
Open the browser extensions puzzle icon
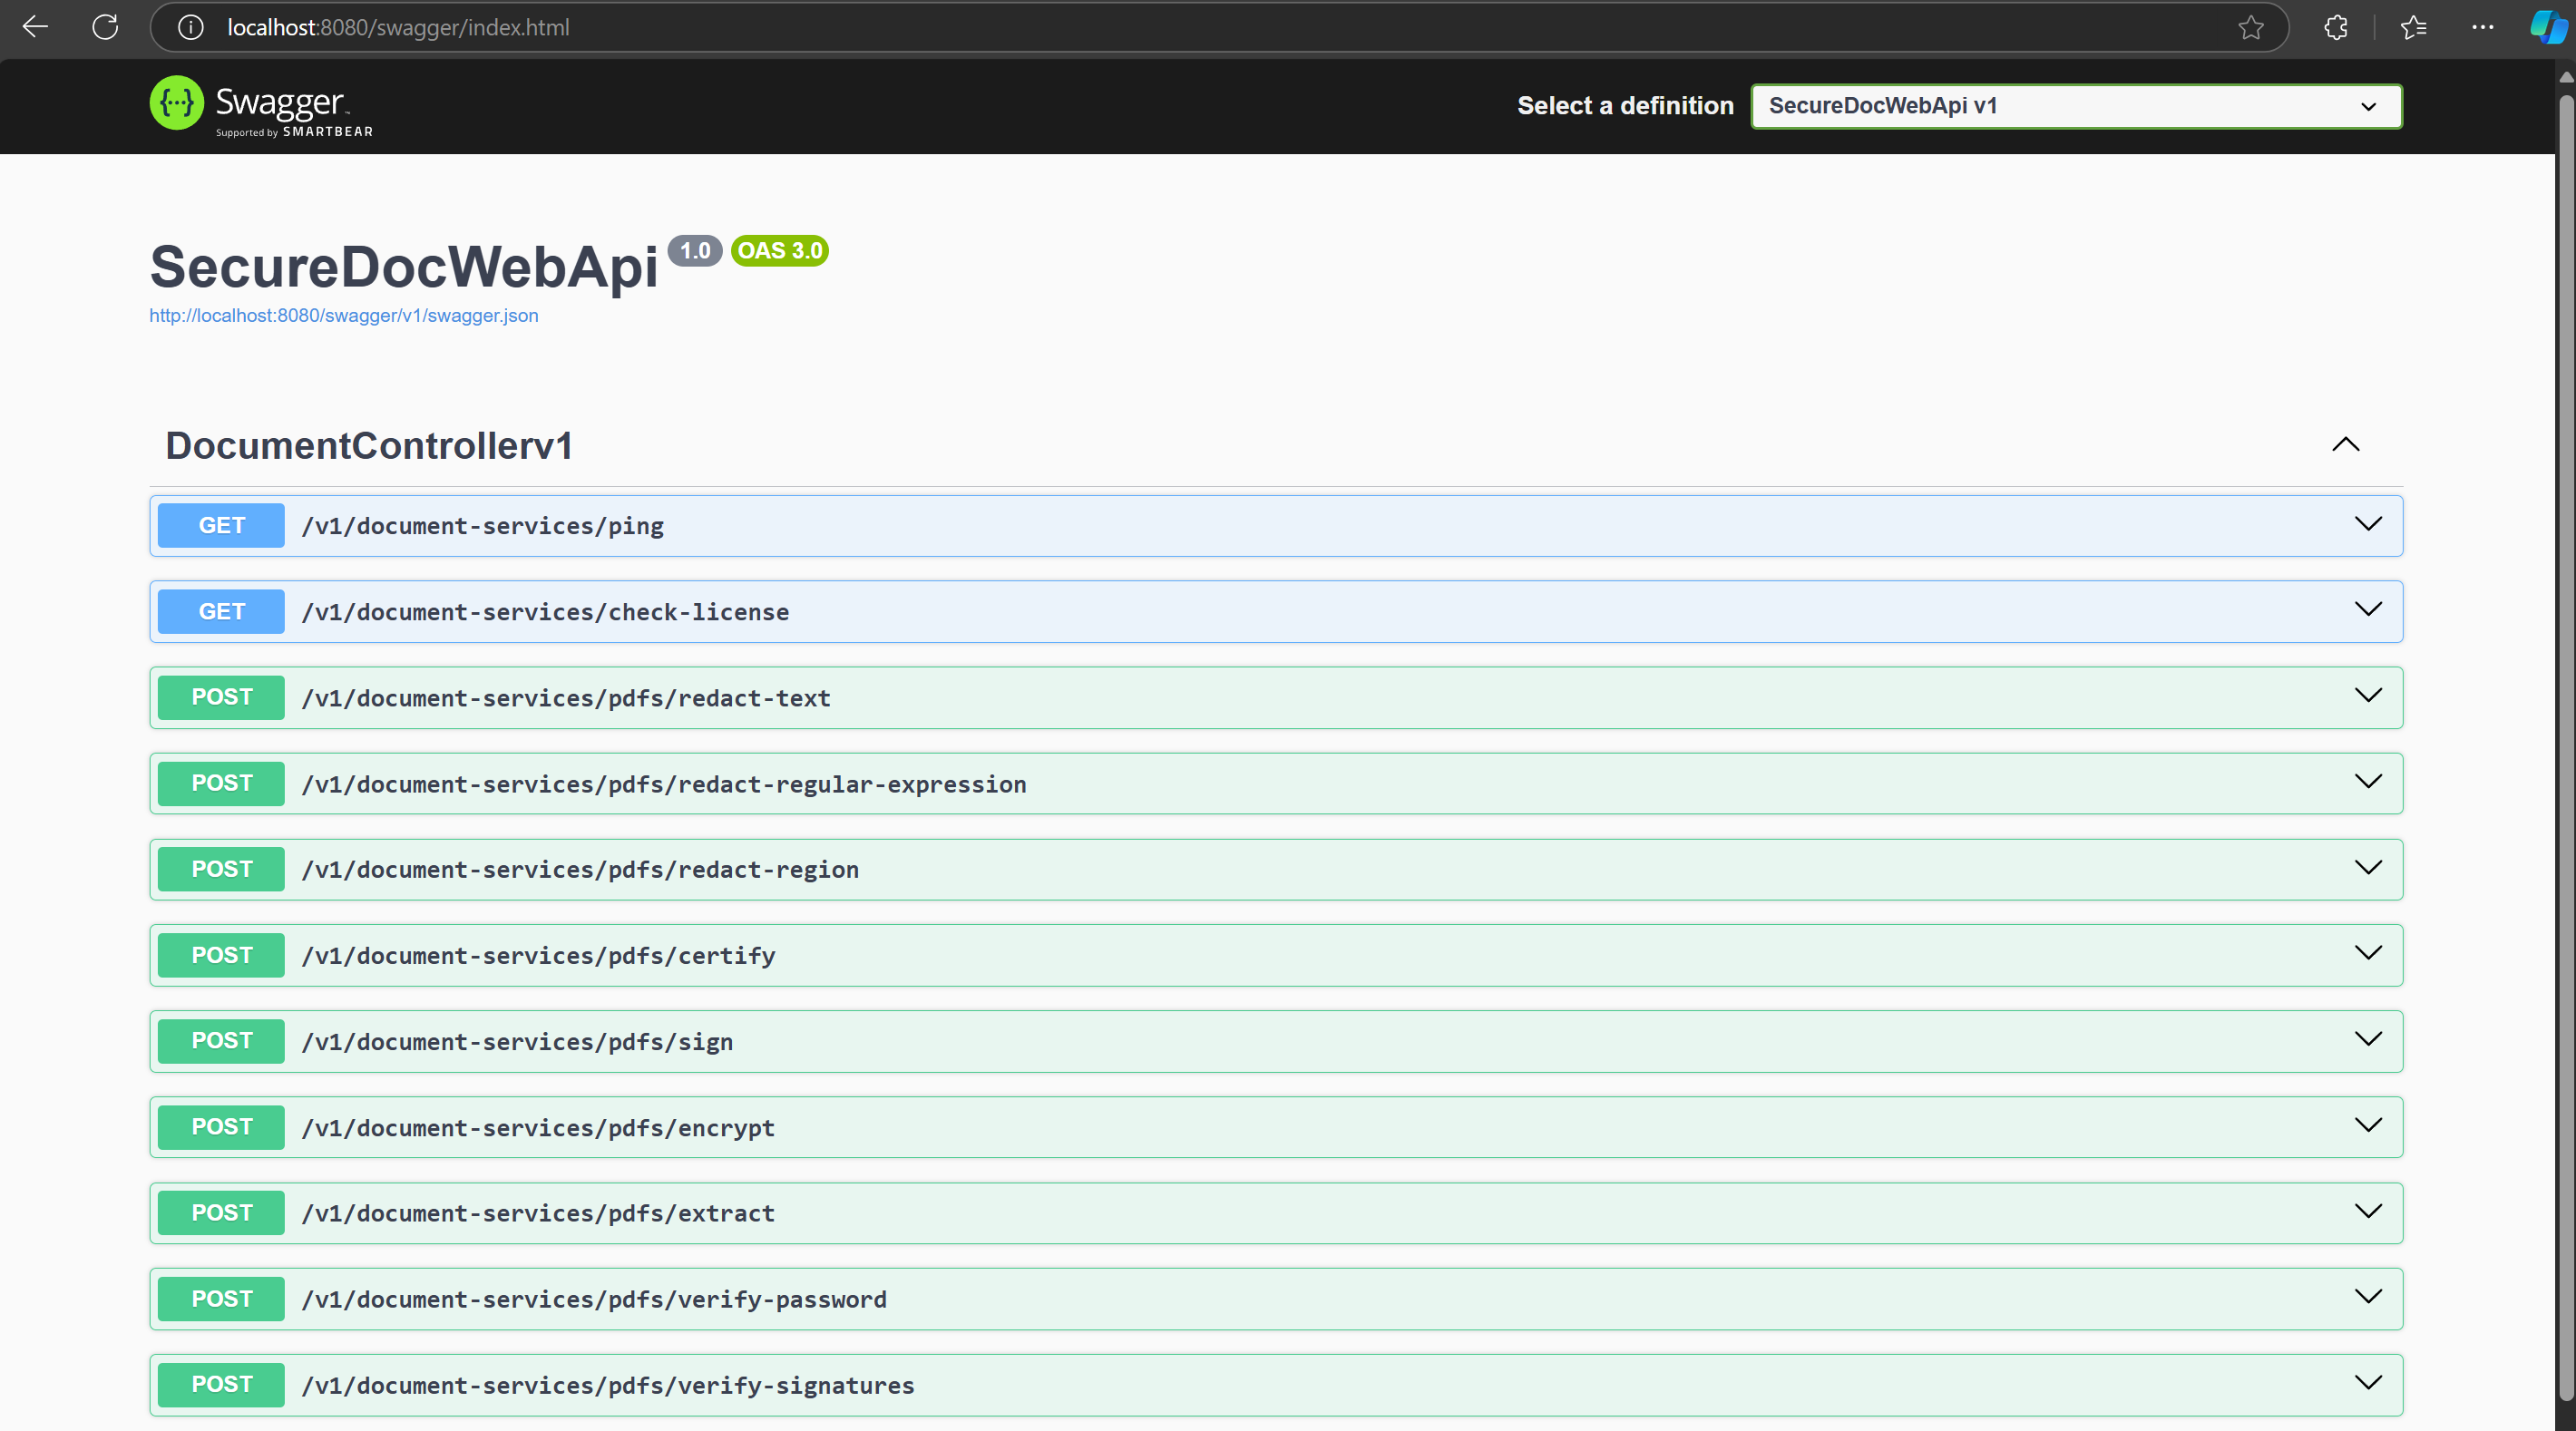tap(2336, 27)
